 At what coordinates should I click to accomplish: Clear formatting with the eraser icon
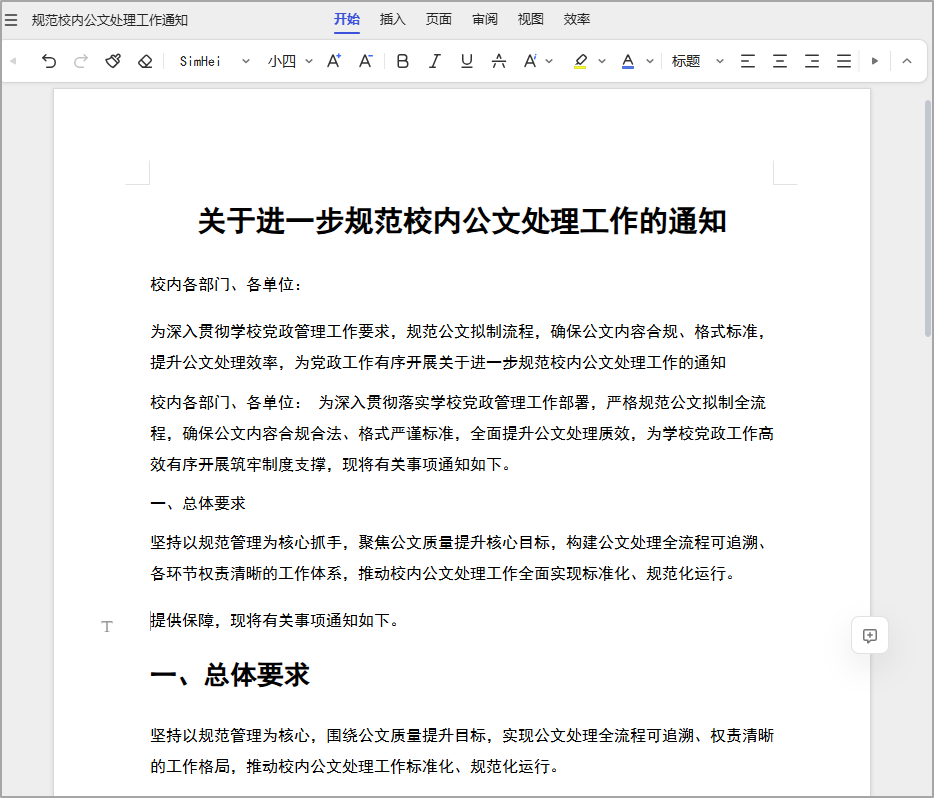(x=144, y=61)
